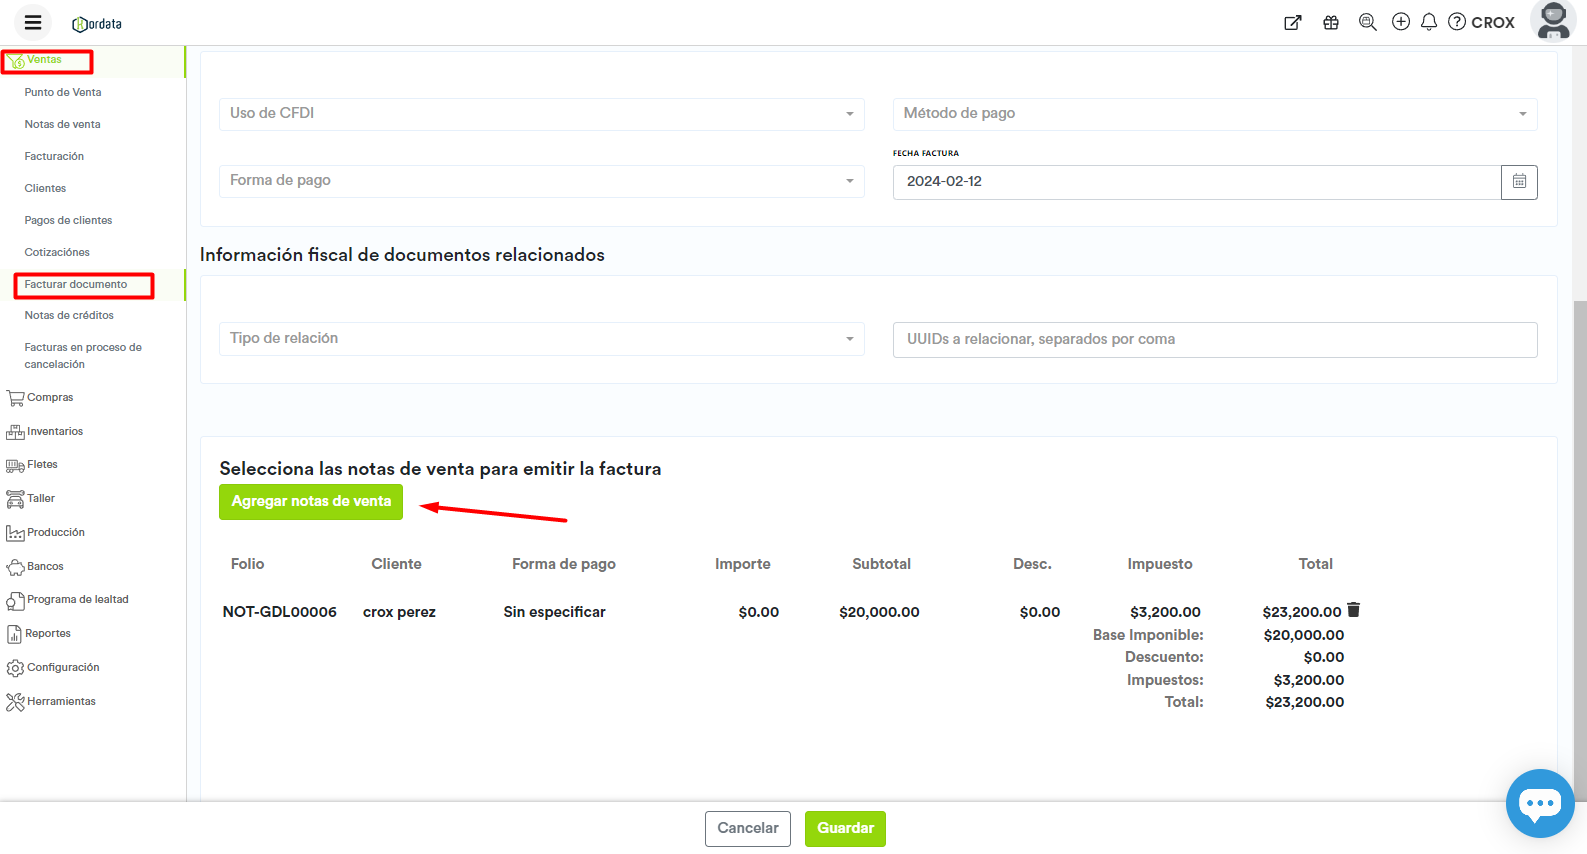Click the Agregar notas de venta button
1587x854 pixels.
[311, 501]
